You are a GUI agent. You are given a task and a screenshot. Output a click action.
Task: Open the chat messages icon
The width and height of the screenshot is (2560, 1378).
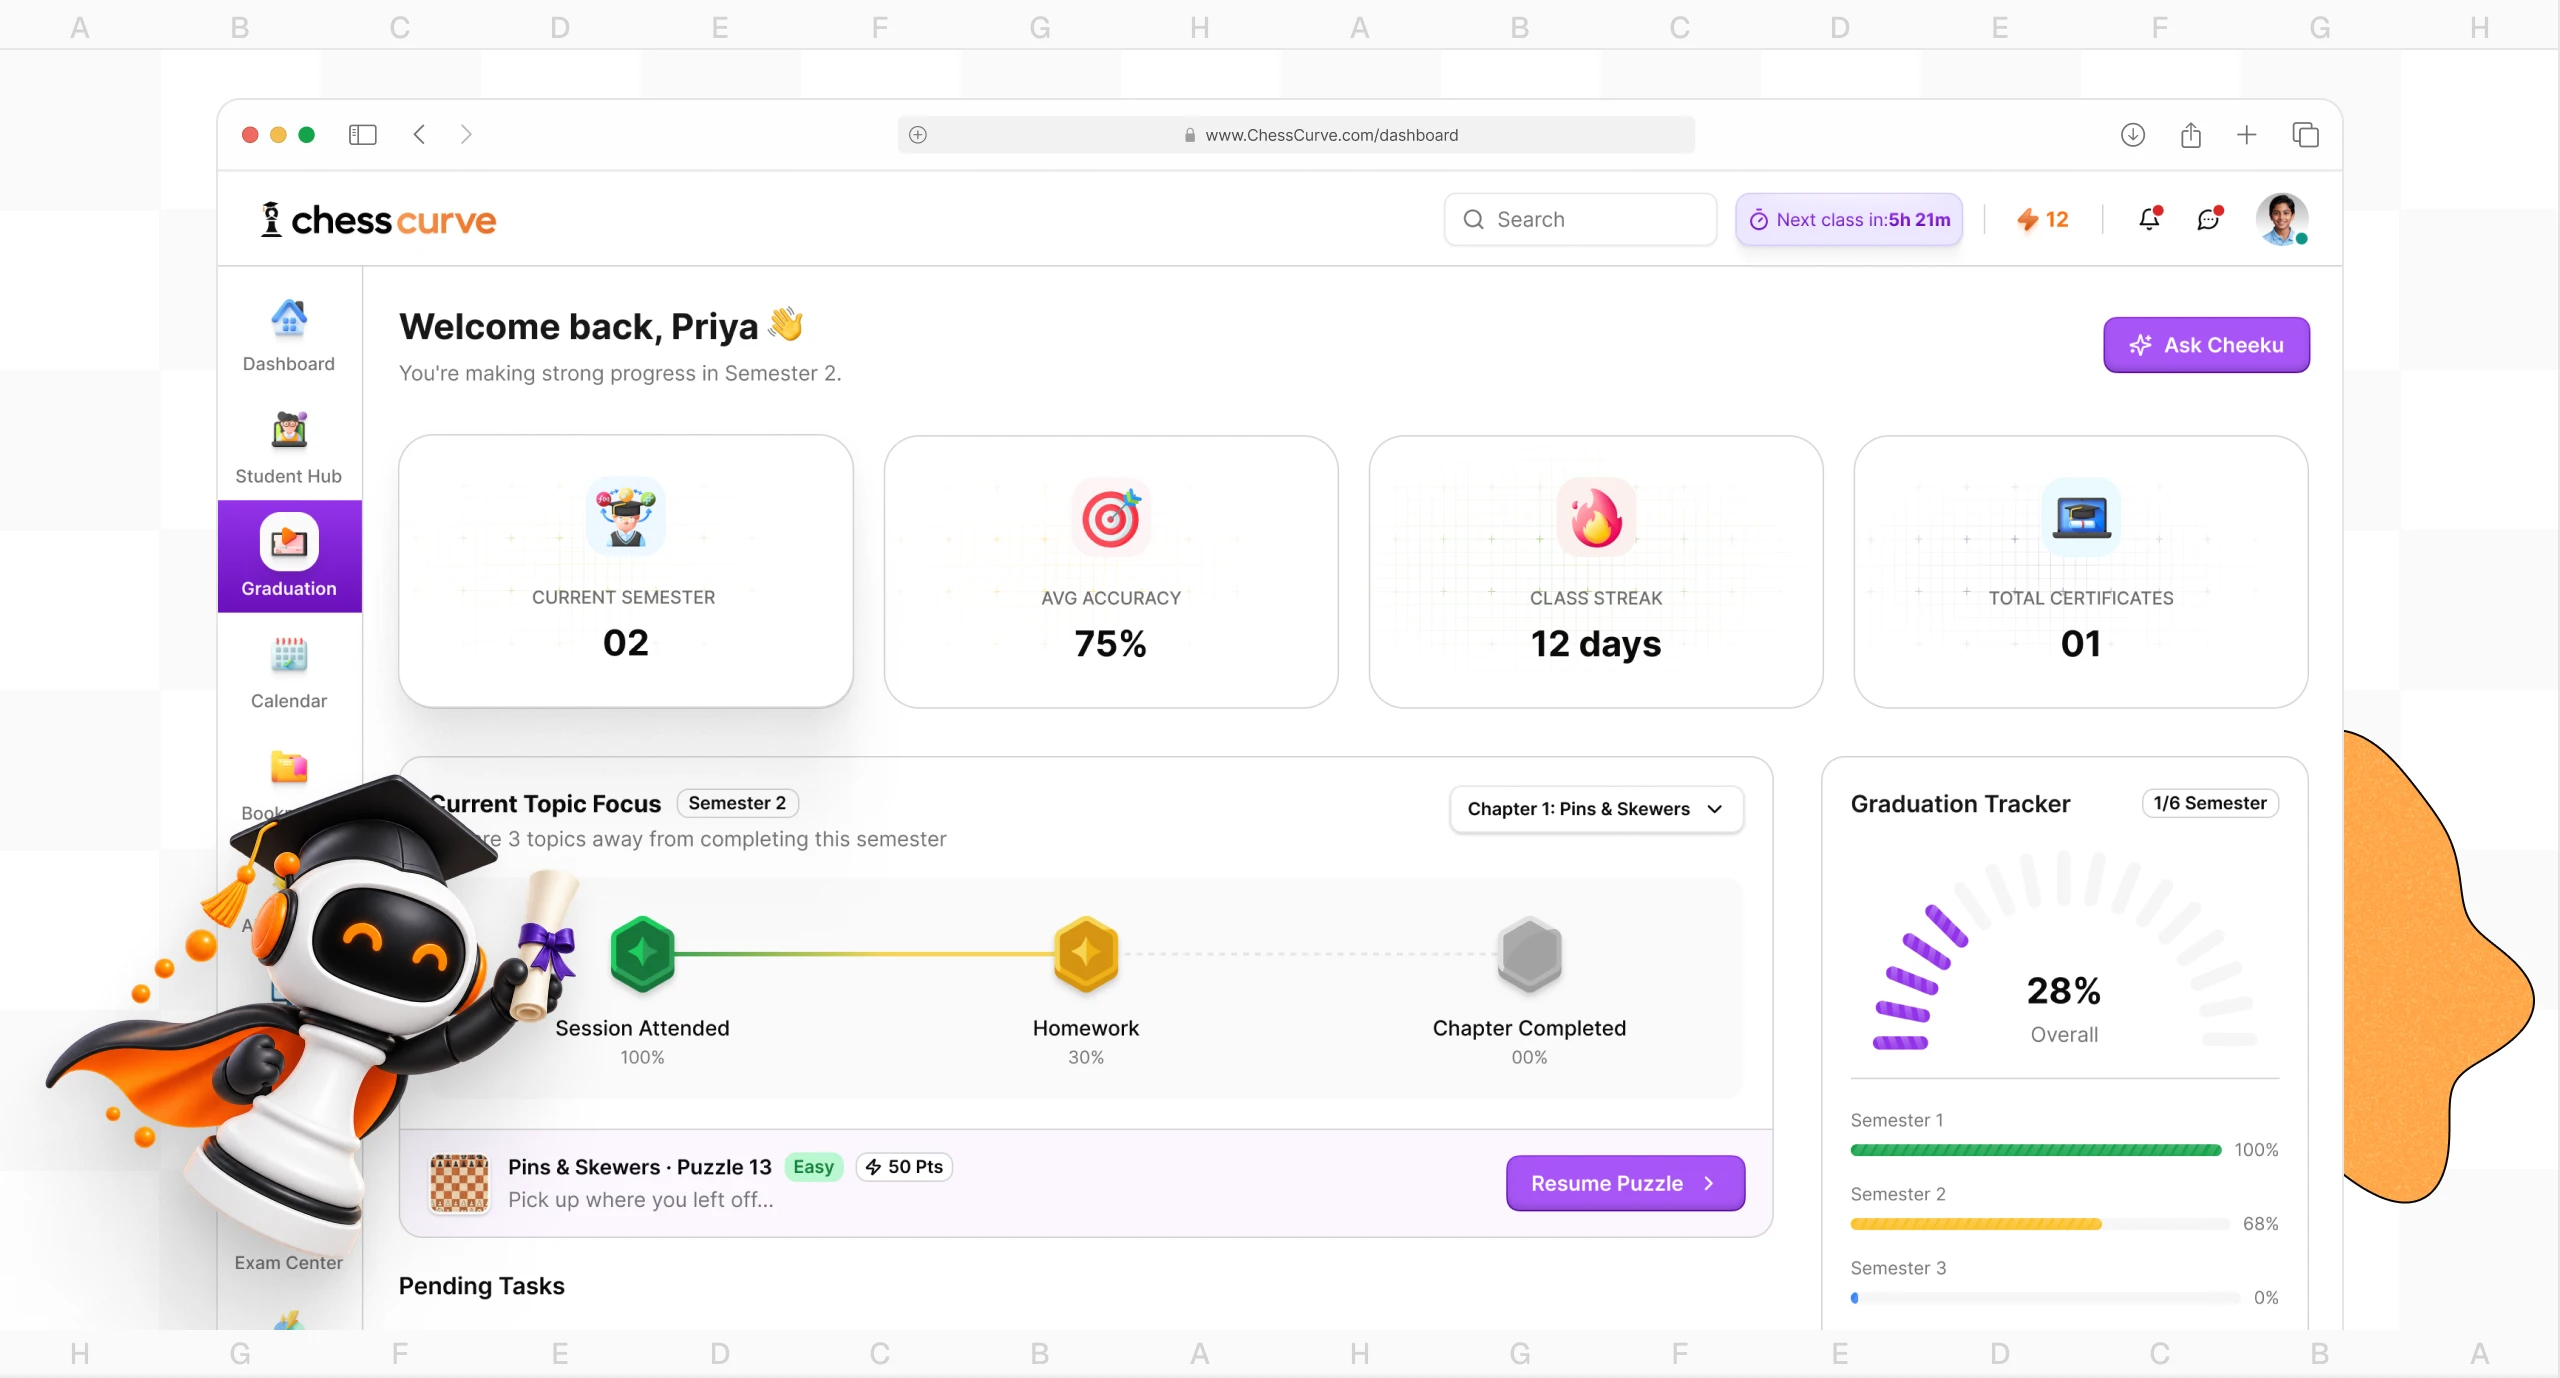coord(2209,219)
